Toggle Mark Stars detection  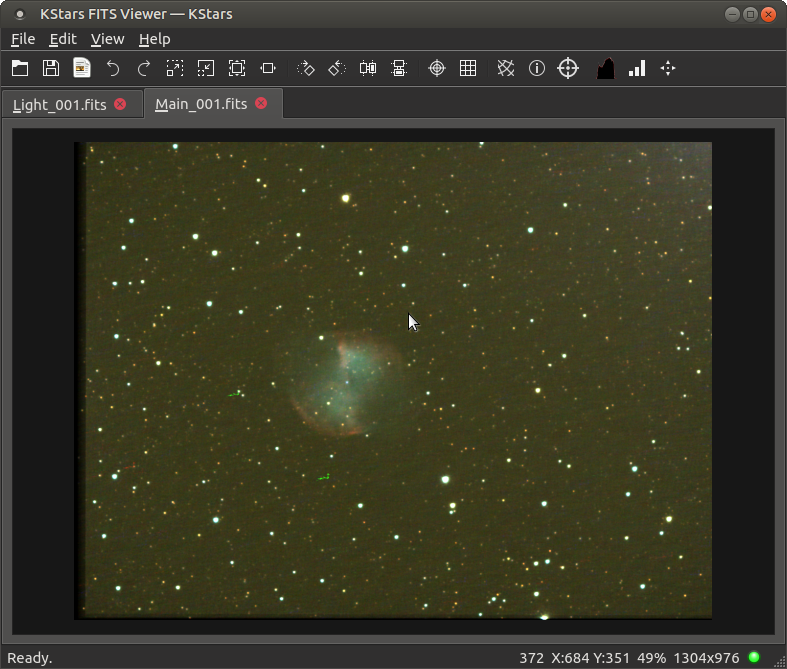tap(506, 68)
